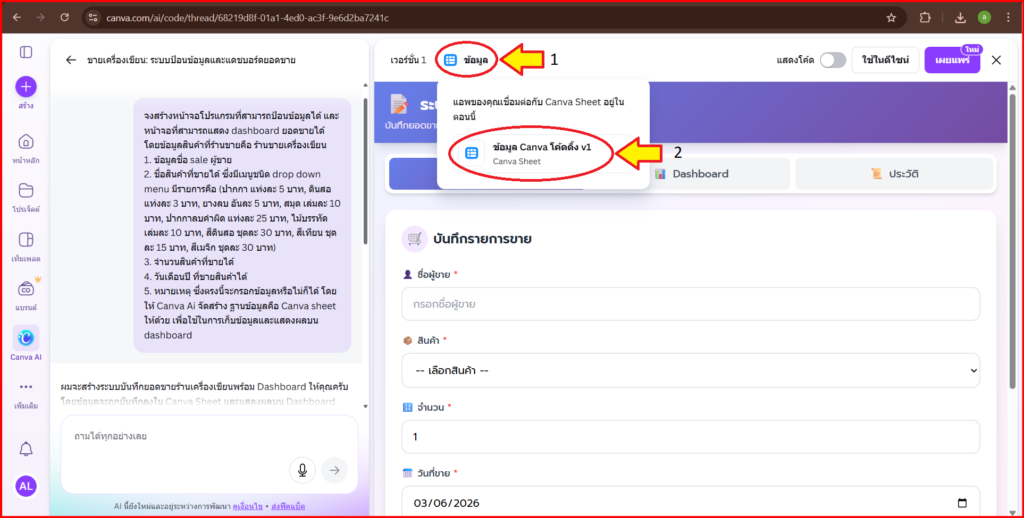
Task: Expand the product selection dropdown
Action: click(x=690, y=370)
